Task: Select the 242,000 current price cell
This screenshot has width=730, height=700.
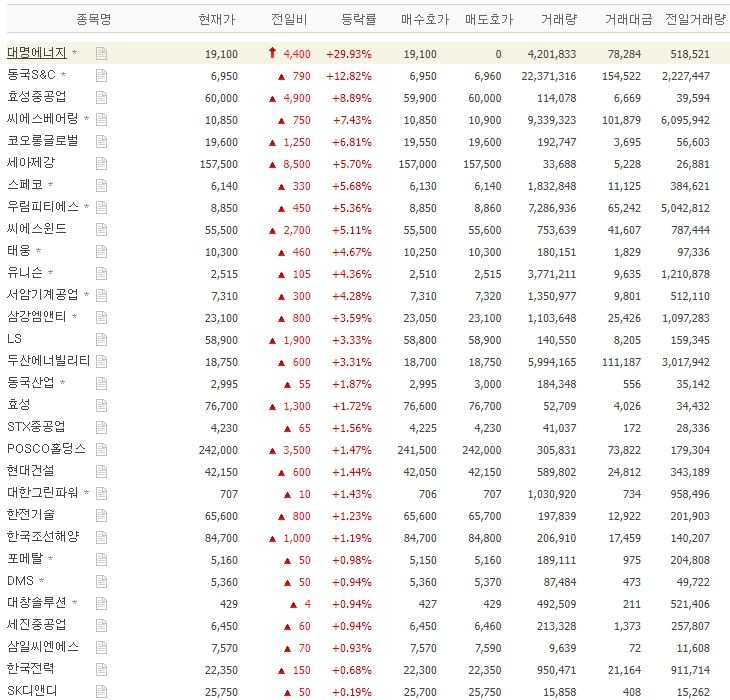Action: click(218, 450)
